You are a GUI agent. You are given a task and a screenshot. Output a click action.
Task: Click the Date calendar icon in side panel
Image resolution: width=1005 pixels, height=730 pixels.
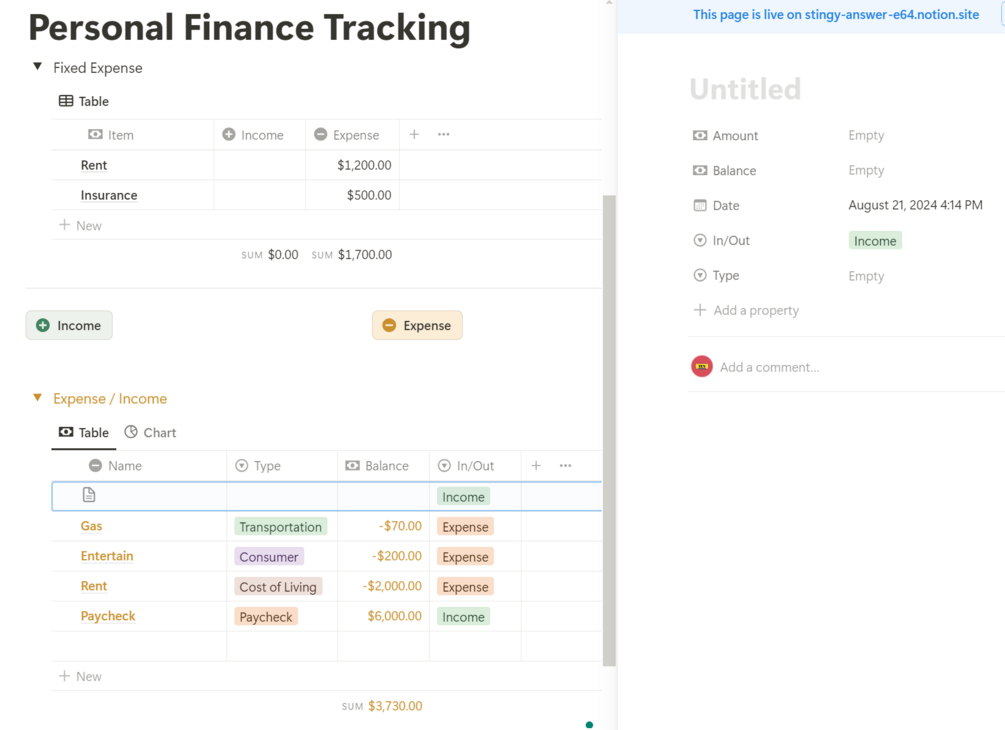click(x=699, y=205)
